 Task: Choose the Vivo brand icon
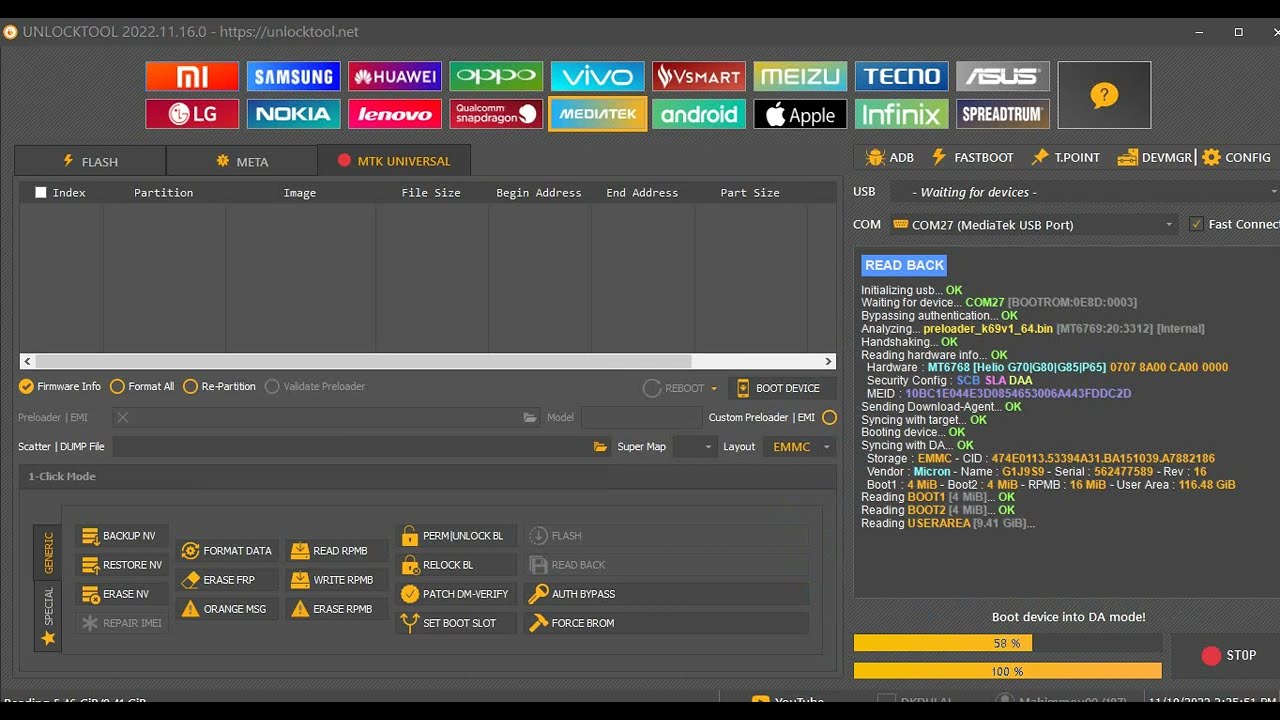pos(598,76)
